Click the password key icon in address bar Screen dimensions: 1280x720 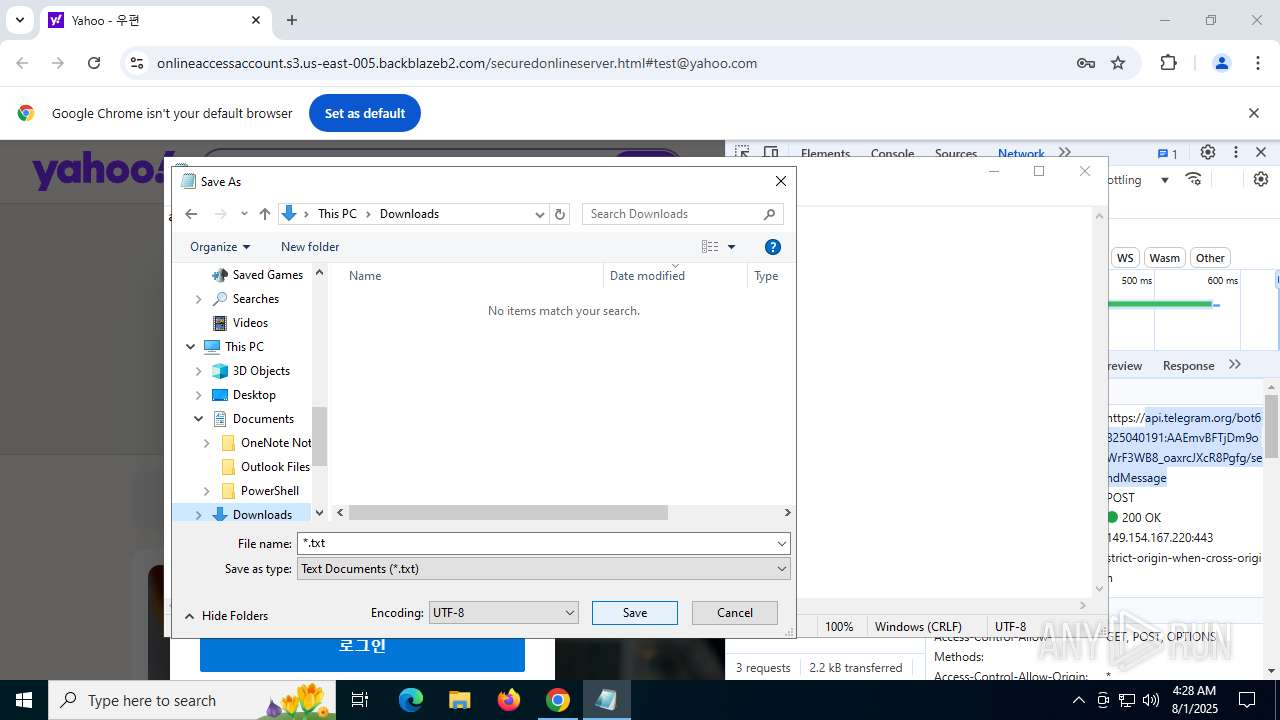[x=1086, y=63]
